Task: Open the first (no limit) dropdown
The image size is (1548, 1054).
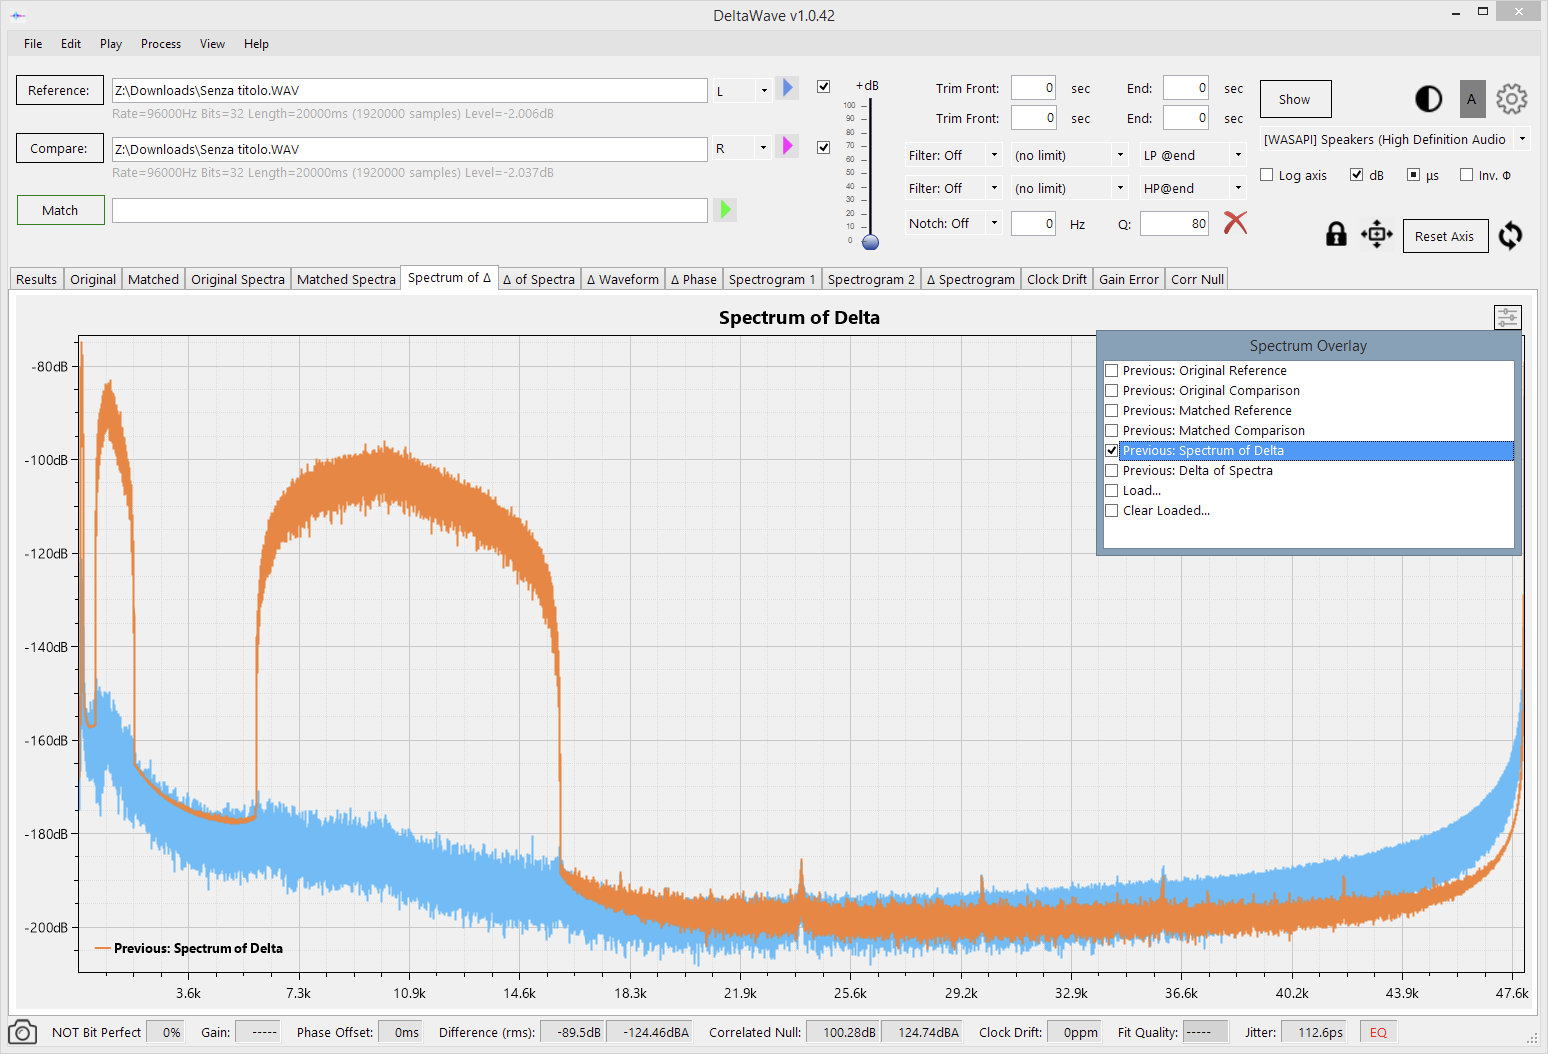Action: (x=1069, y=155)
